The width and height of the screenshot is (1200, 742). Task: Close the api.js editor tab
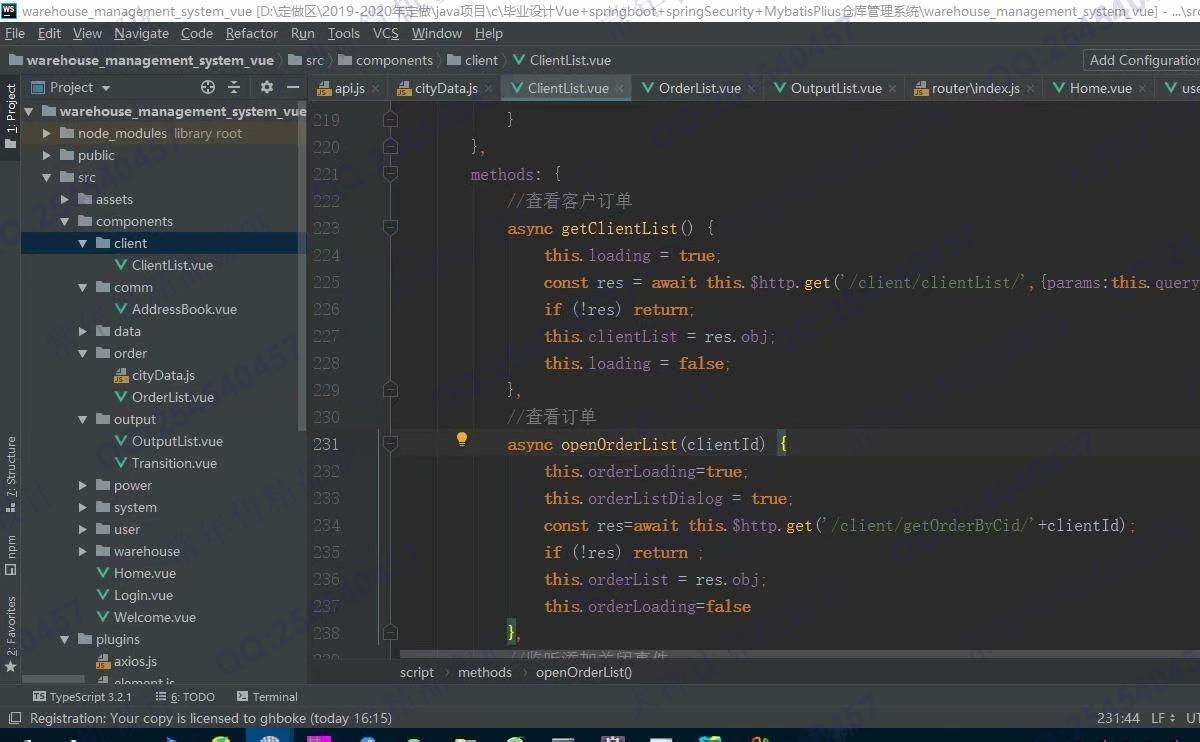tap(375, 89)
